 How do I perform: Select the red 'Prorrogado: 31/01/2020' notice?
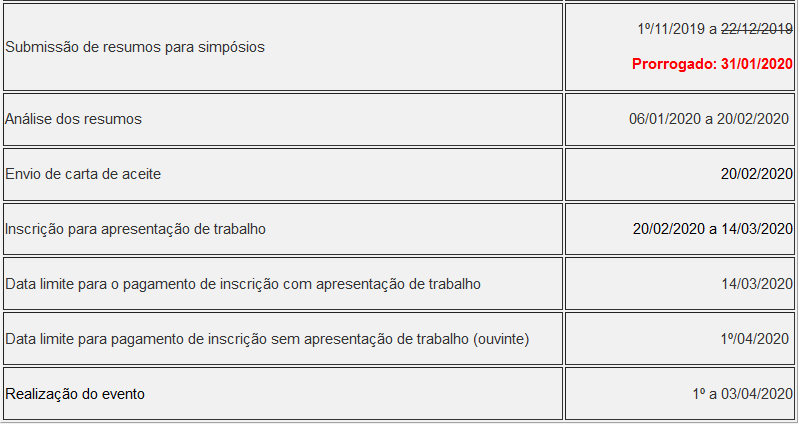(x=712, y=64)
